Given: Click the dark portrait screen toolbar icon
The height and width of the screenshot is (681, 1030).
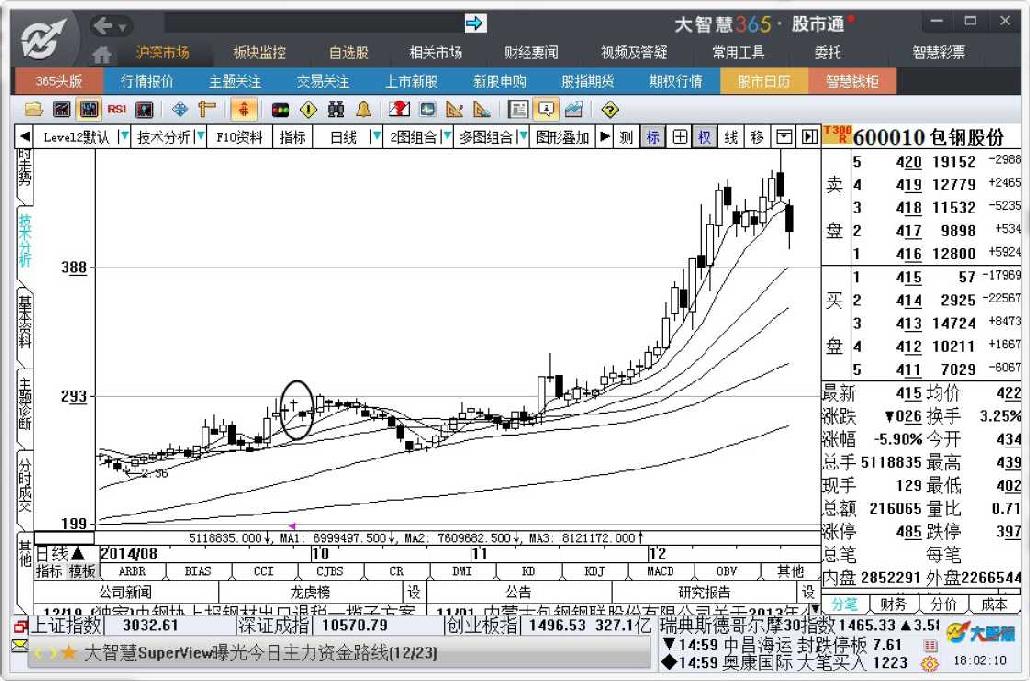Looking at the screenshot, I should 144,109.
